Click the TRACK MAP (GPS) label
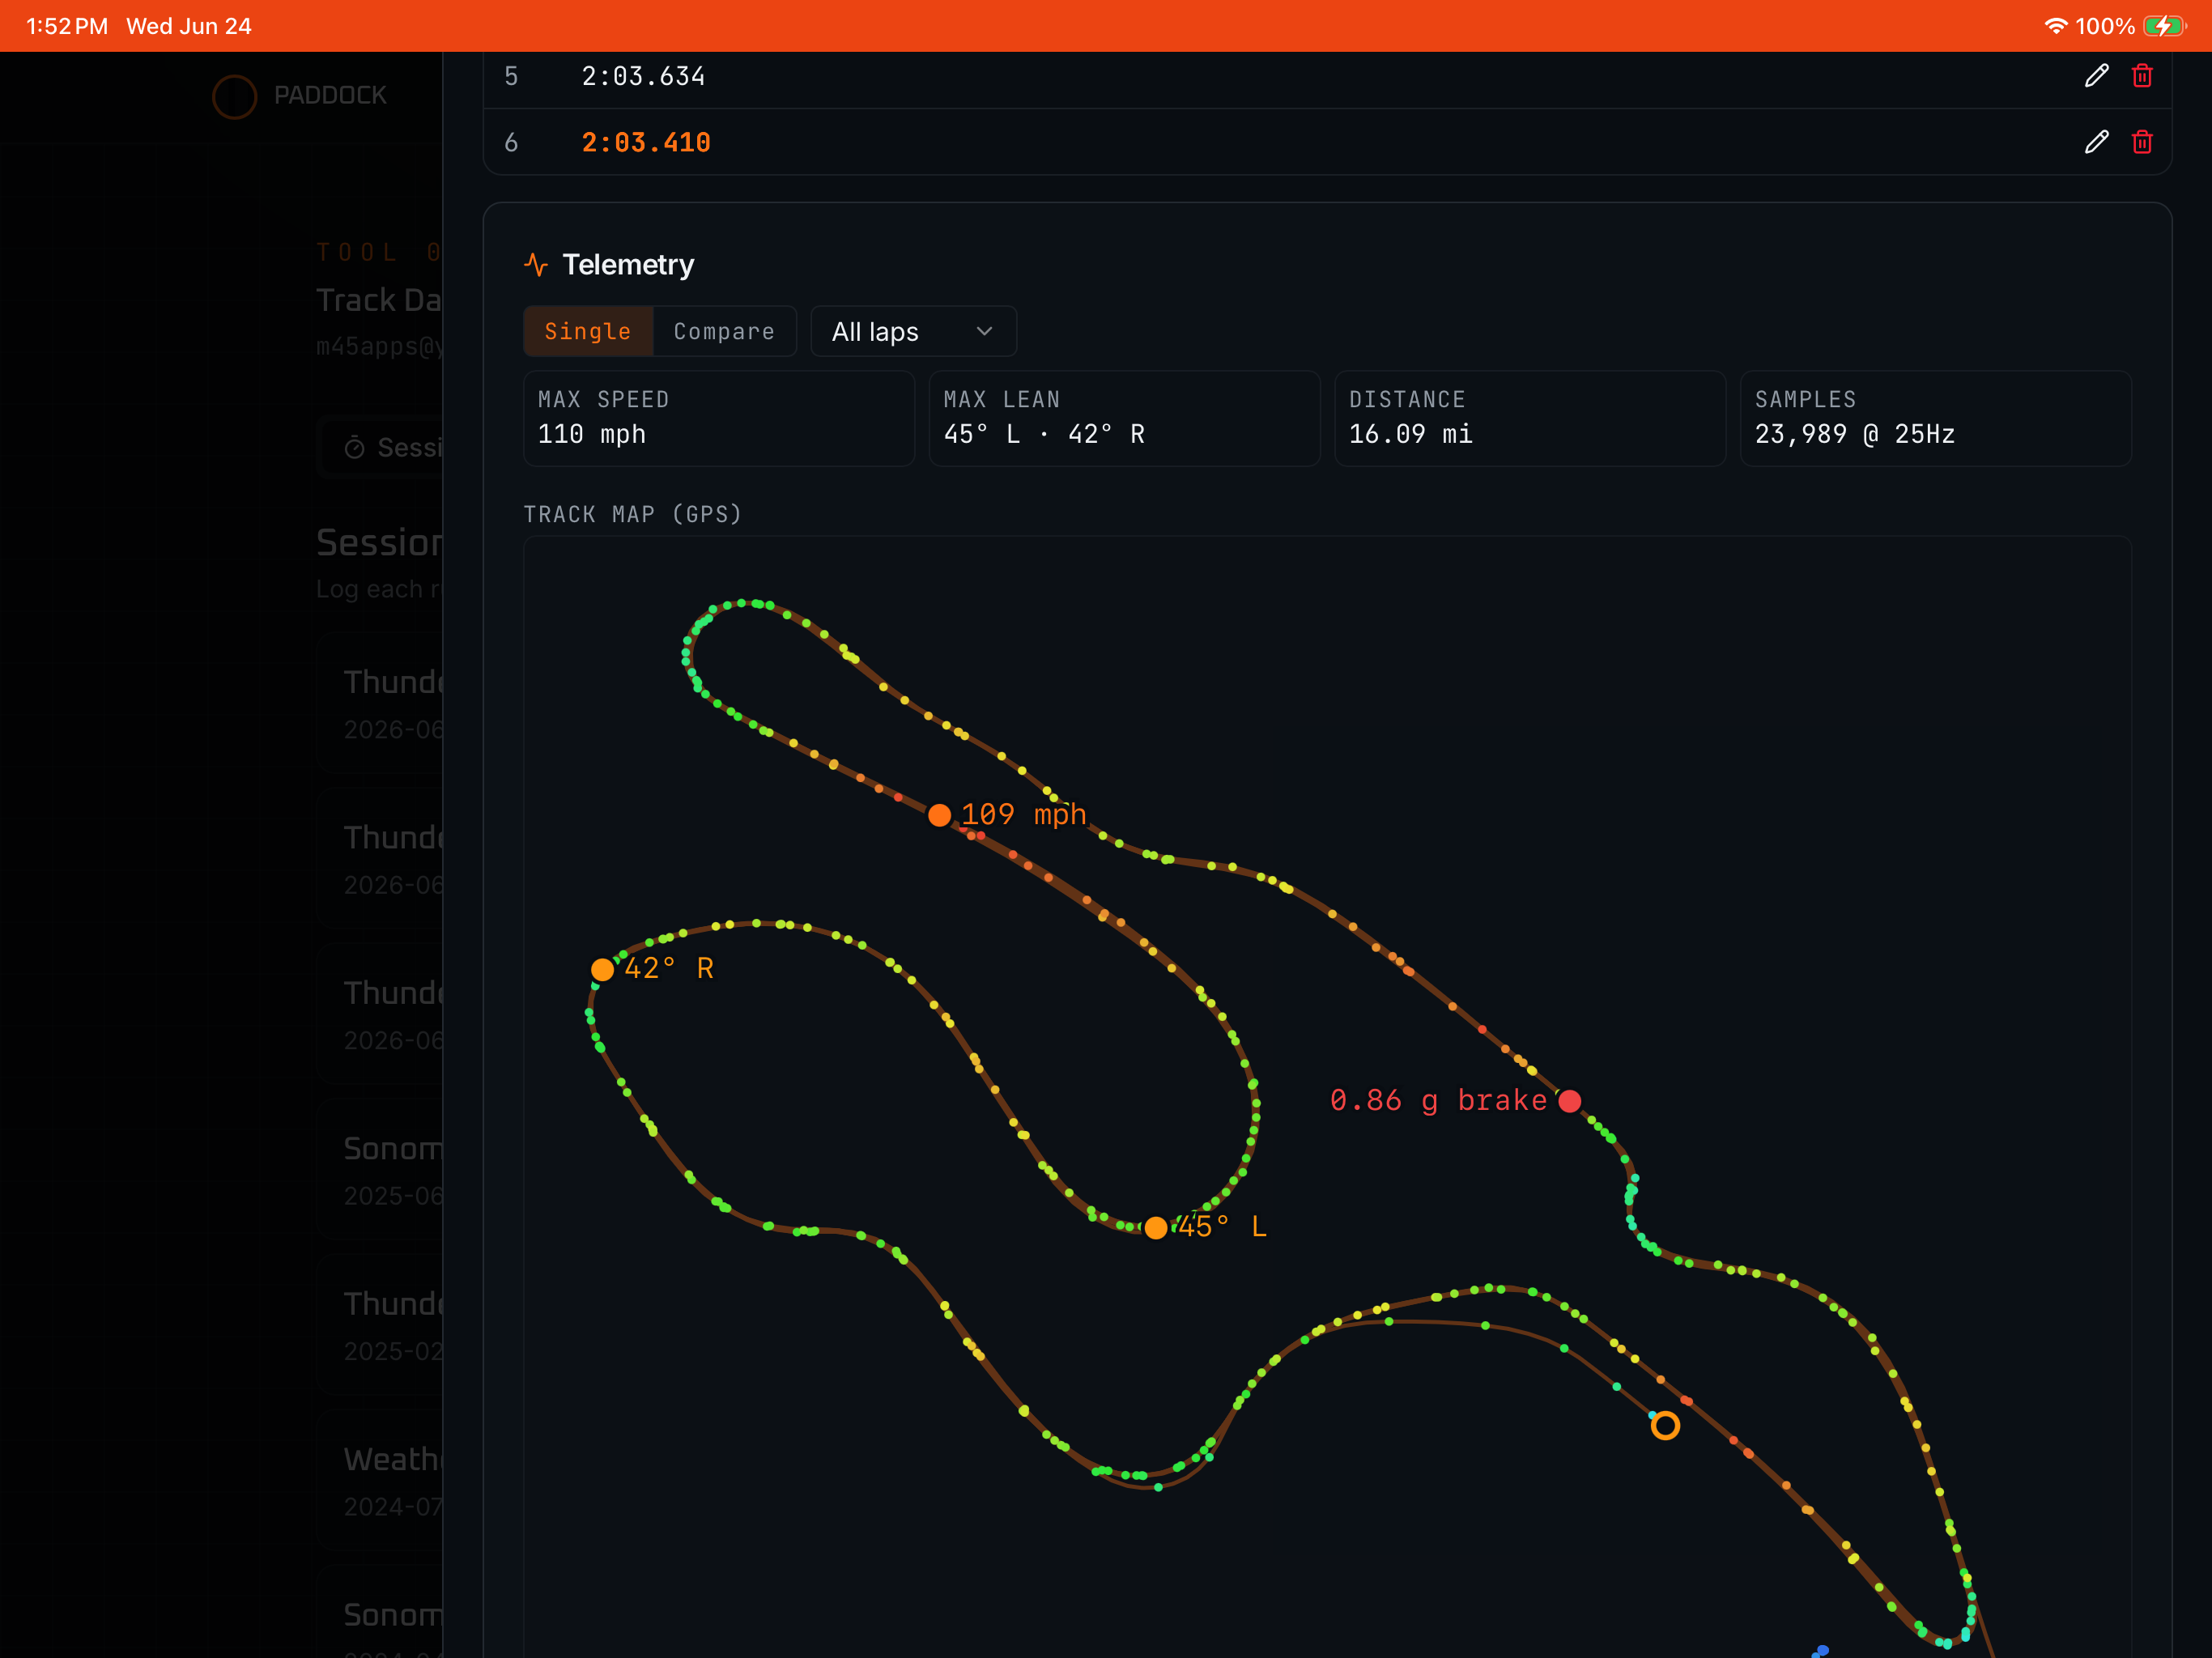 pos(633,514)
